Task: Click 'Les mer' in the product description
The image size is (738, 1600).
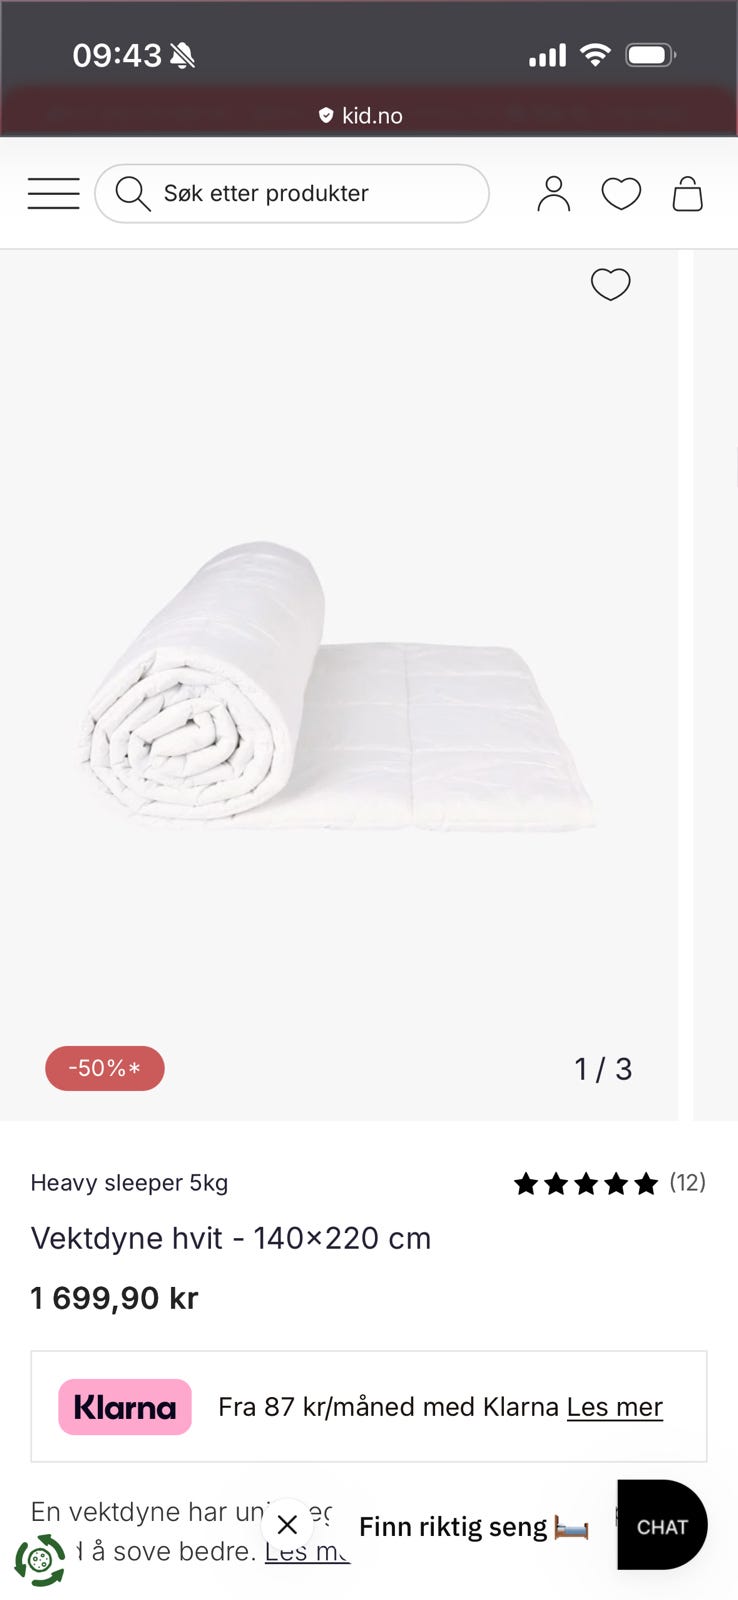Action: click(307, 1551)
